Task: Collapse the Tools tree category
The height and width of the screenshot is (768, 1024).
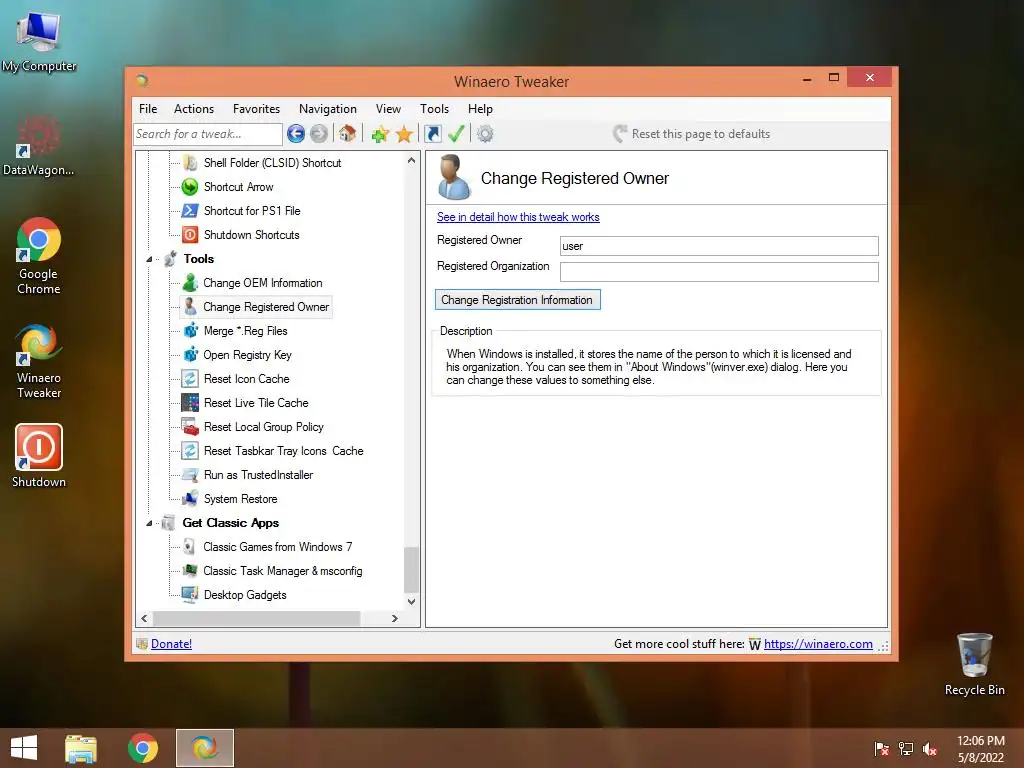Action: tap(149, 259)
